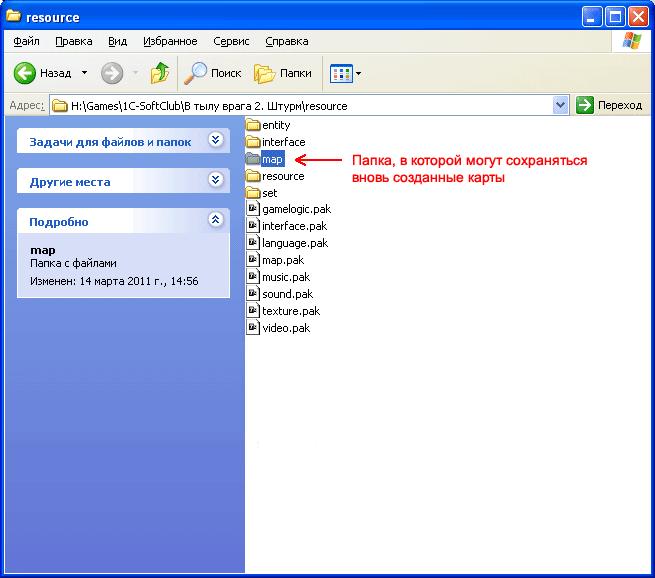Select the music.pak file icon

pos(253,276)
